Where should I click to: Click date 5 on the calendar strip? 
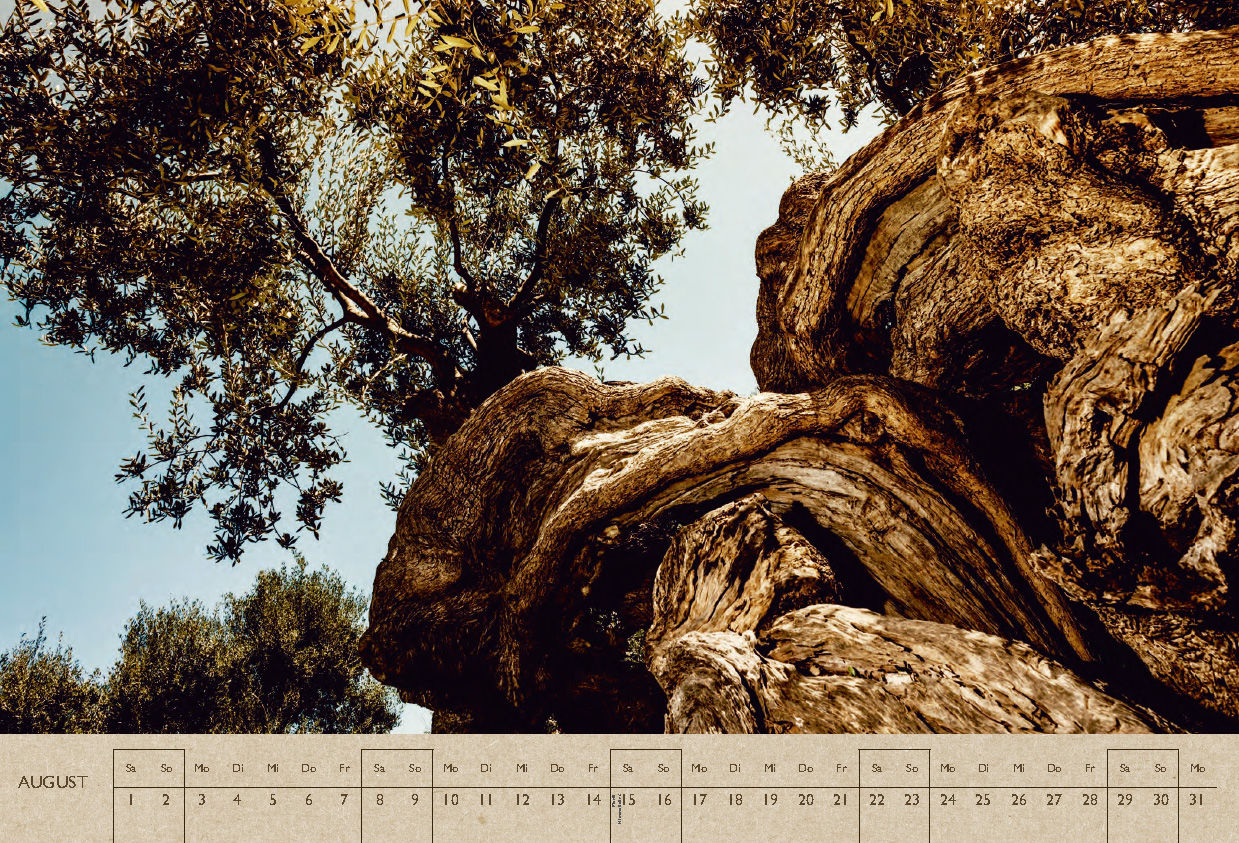point(272,800)
